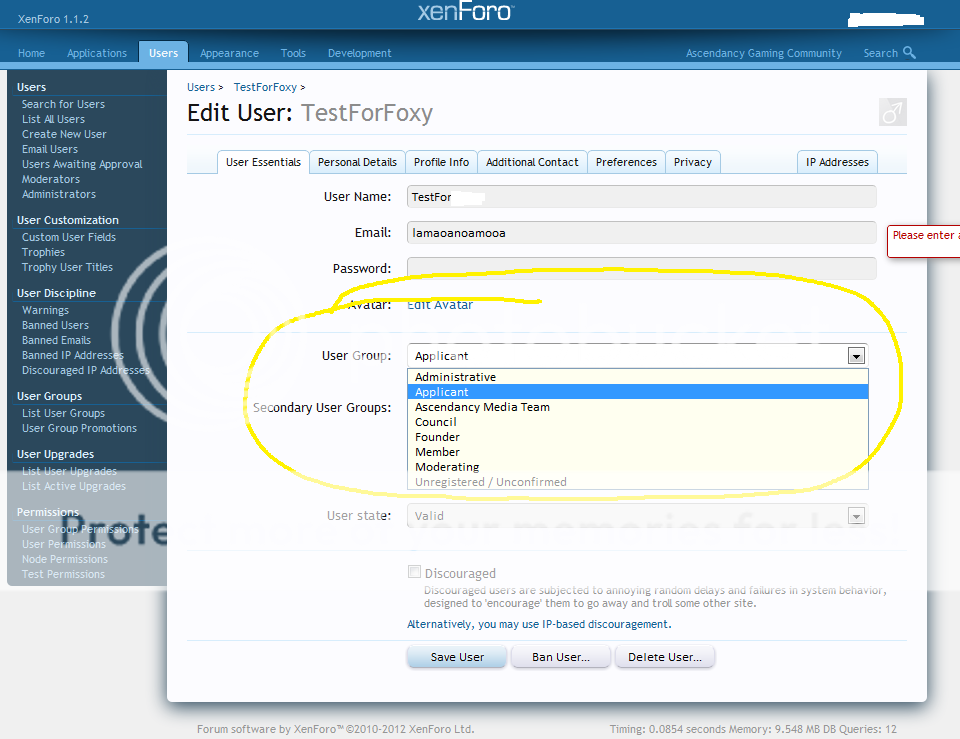Select Council from user group list
This screenshot has width=960, height=739.
pos(436,422)
